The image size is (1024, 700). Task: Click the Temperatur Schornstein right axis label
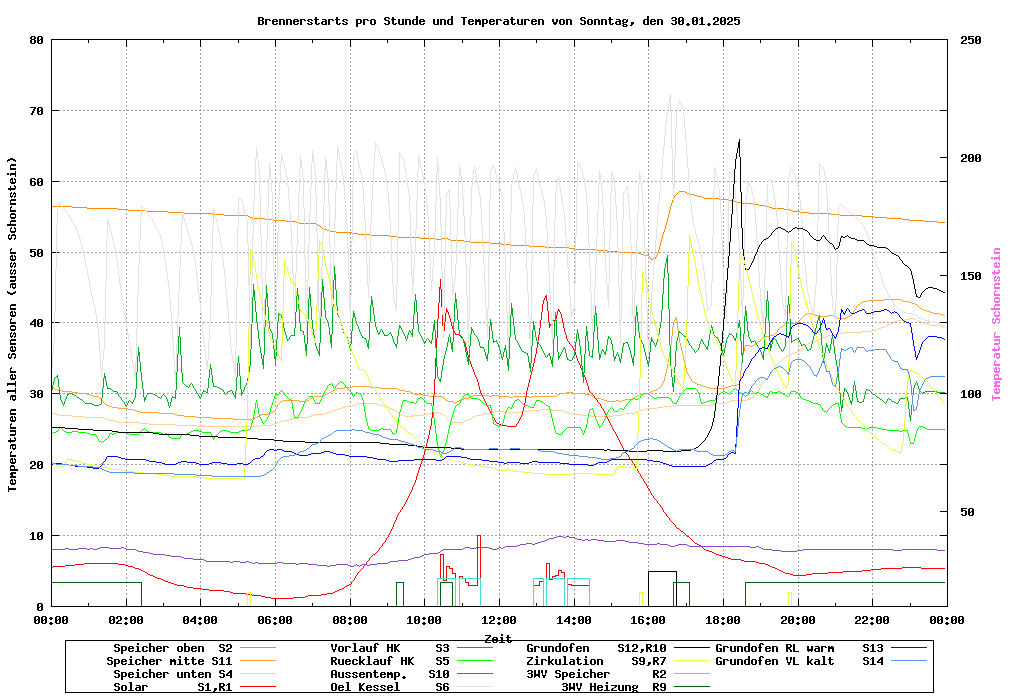coord(996,324)
